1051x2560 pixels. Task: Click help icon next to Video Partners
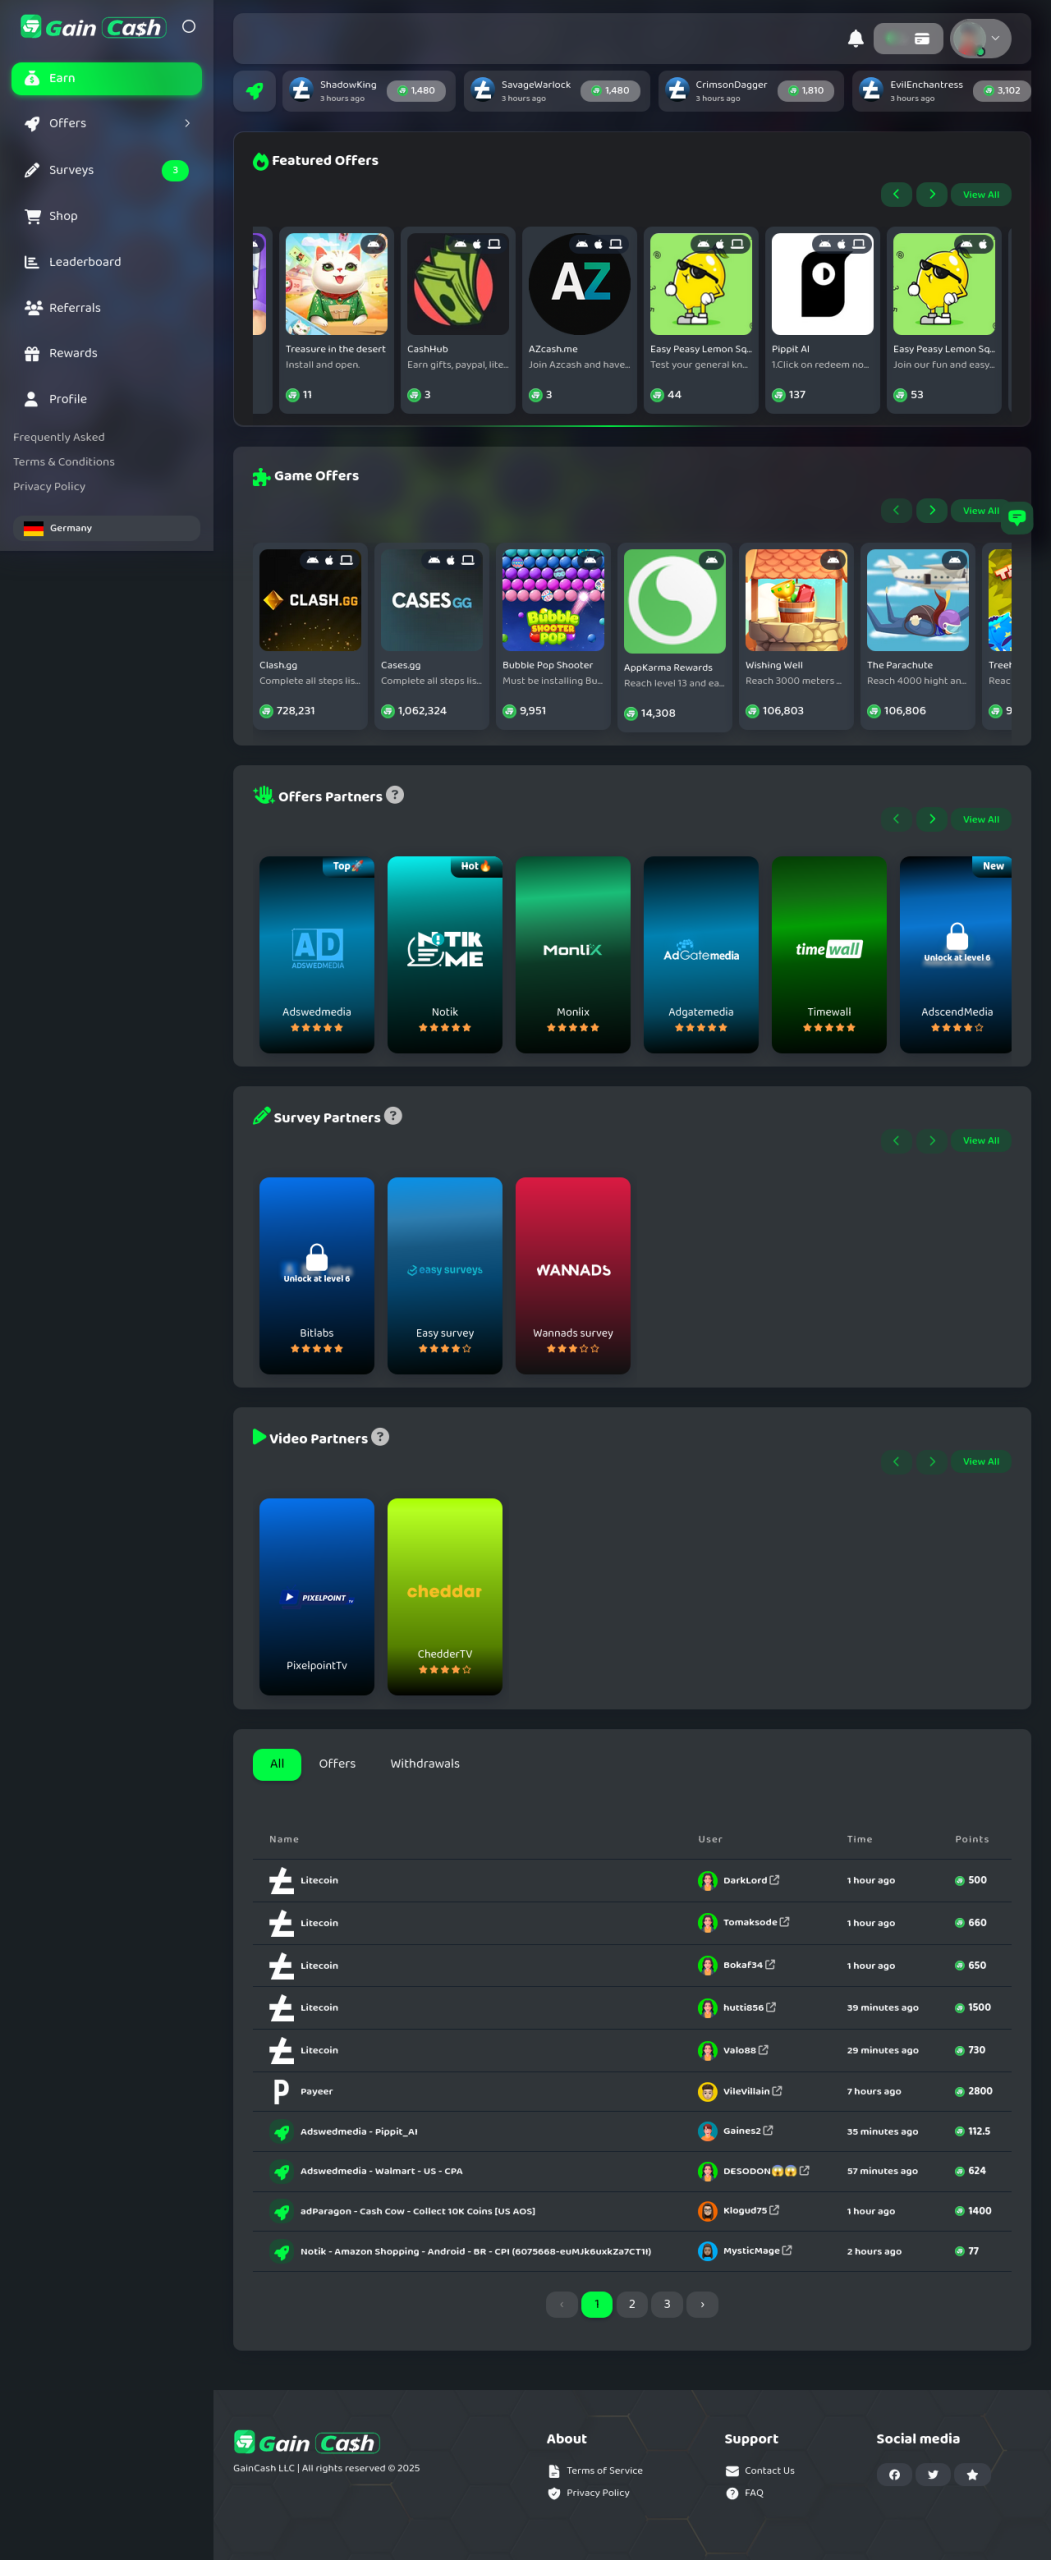[x=380, y=1437]
